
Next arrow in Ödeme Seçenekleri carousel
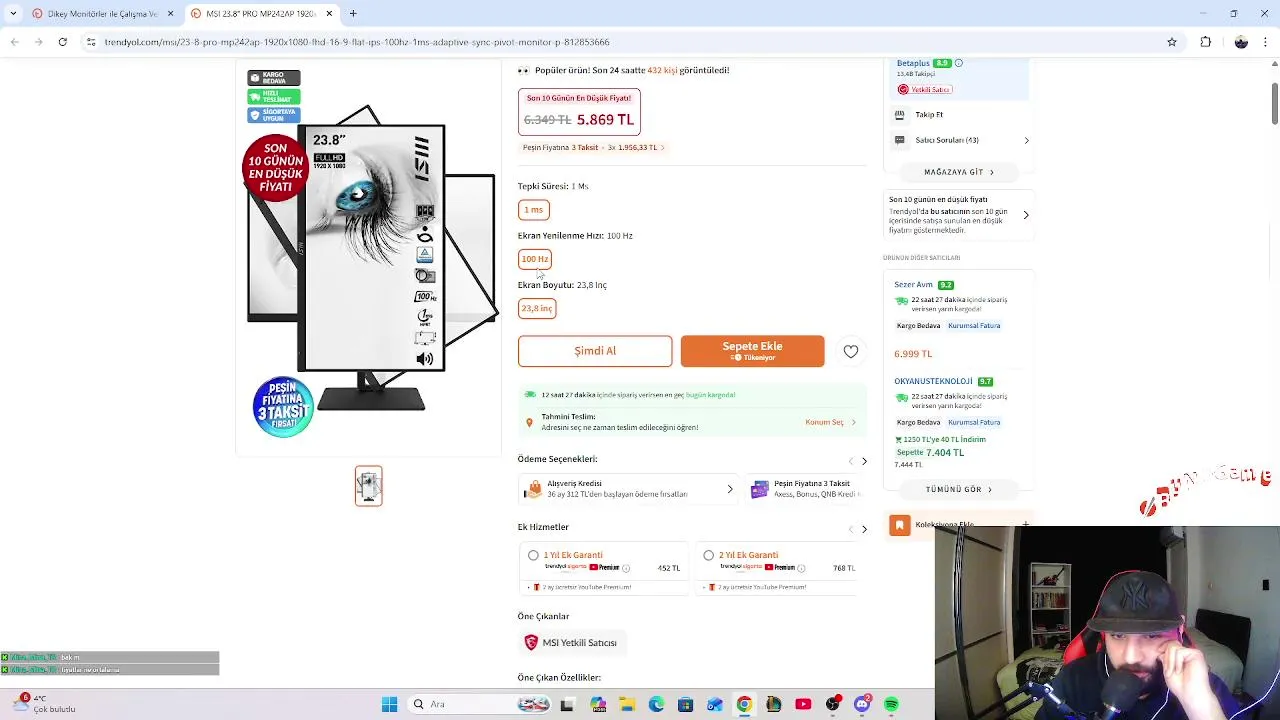(864, 461)
